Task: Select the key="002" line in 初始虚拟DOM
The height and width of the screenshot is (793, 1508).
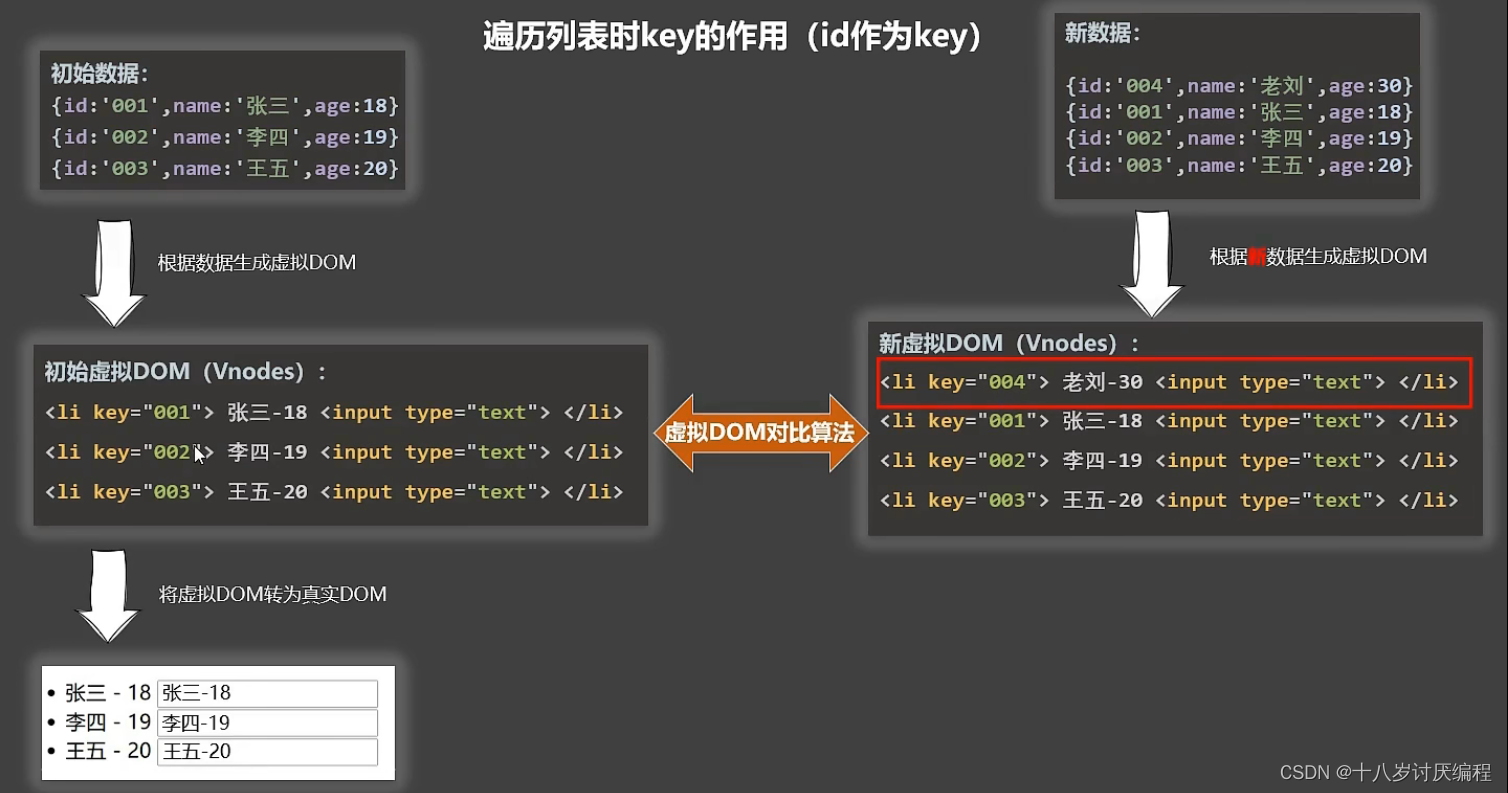Action: point(334,452)
